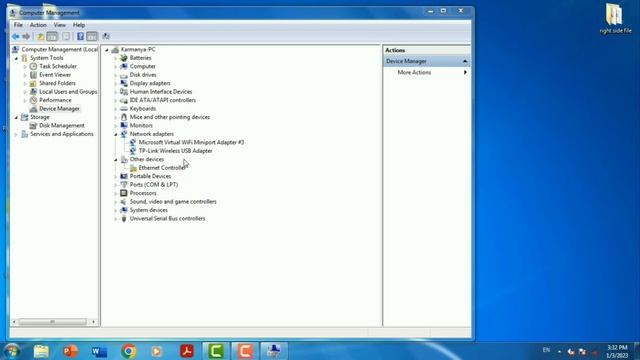Expand Services and Applications node arrow
Image resolution: width=640 pixels, height=360 pixels.
pyautogui.click(x=16, y=134)
